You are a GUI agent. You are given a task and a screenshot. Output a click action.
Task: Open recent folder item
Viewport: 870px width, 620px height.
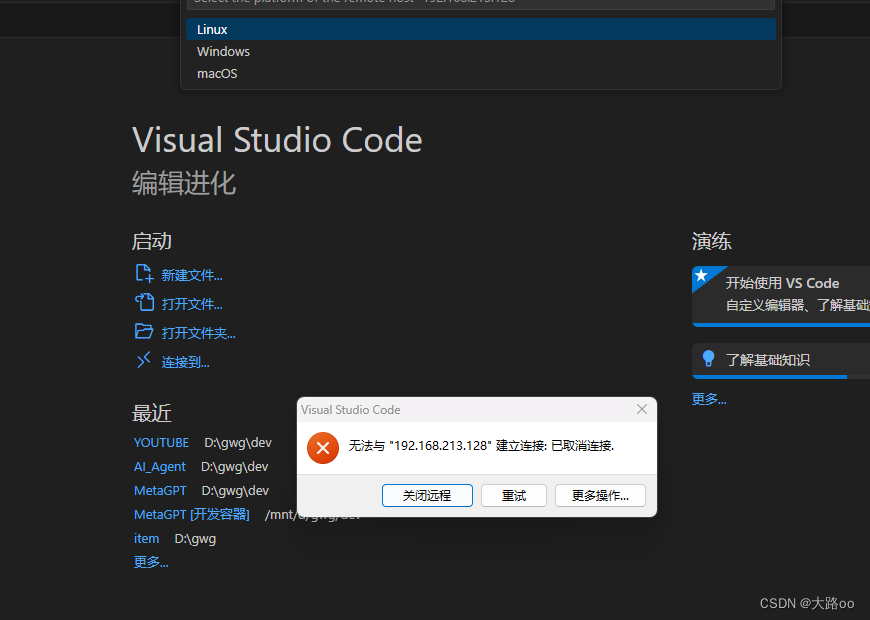tap(146, 538)
